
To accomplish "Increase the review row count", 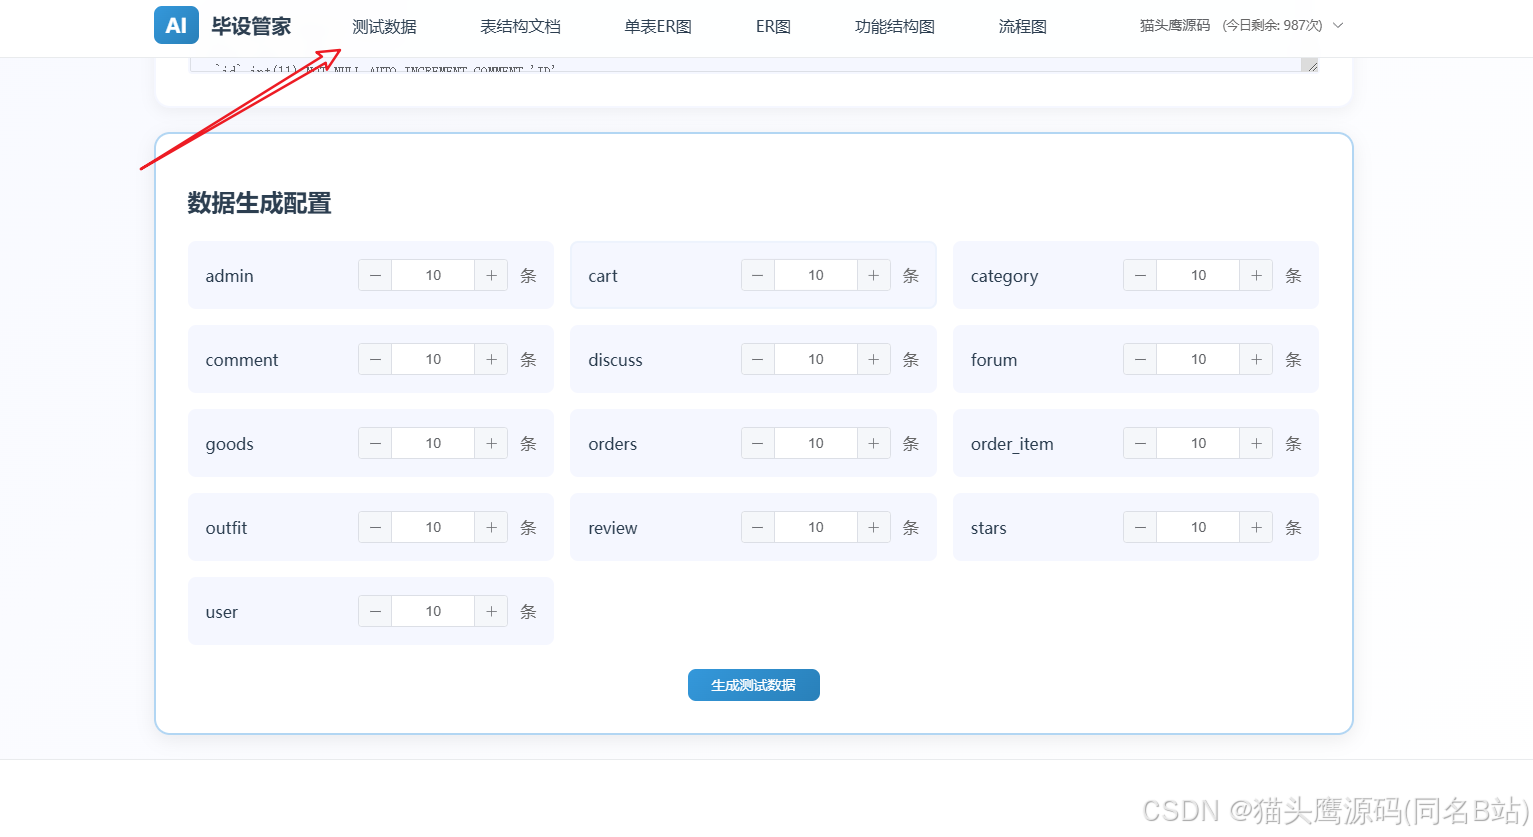I will pos(874,527).
